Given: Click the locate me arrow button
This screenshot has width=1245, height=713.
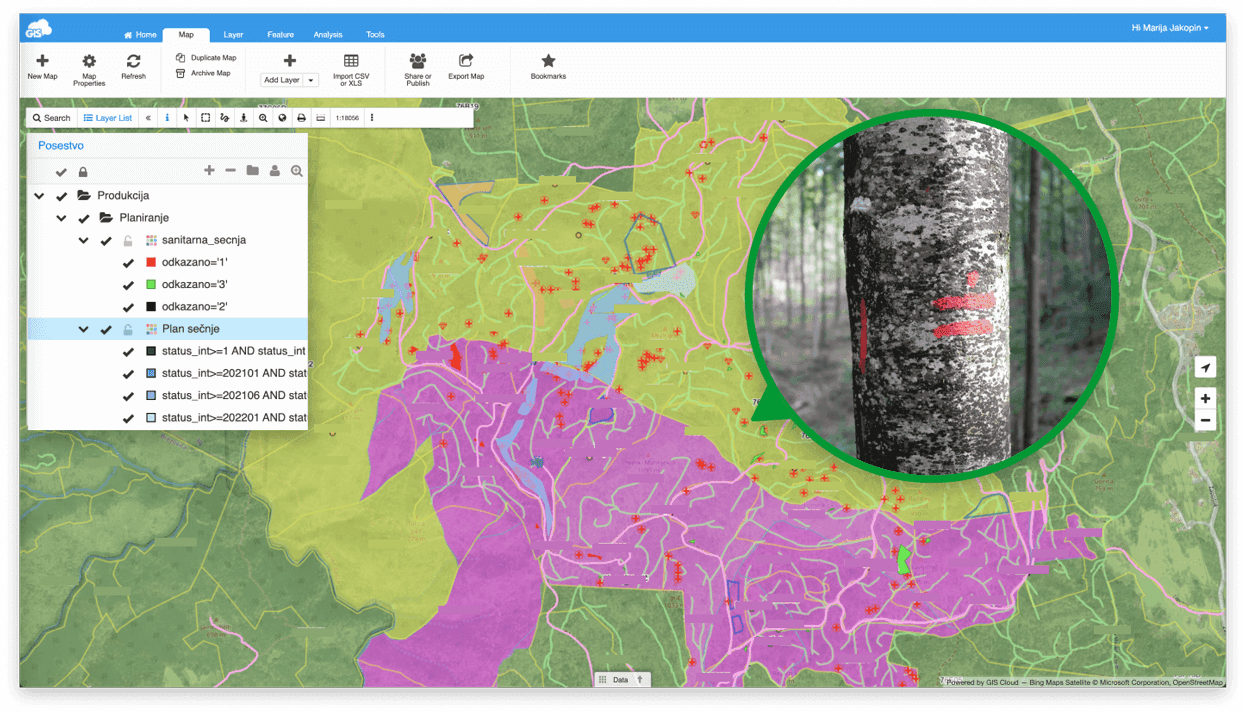Looking at the screenshot, I should click(x=1205, y=367).
